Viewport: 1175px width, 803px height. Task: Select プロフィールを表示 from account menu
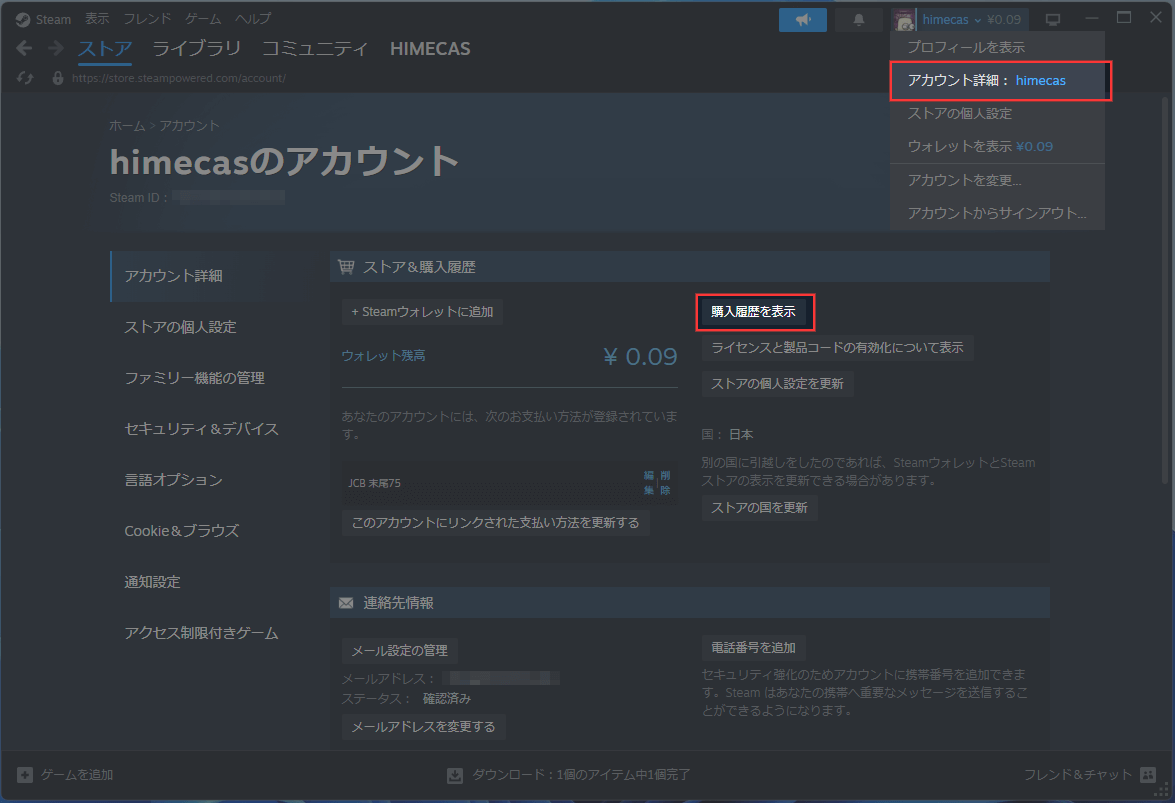click(997, 47)
